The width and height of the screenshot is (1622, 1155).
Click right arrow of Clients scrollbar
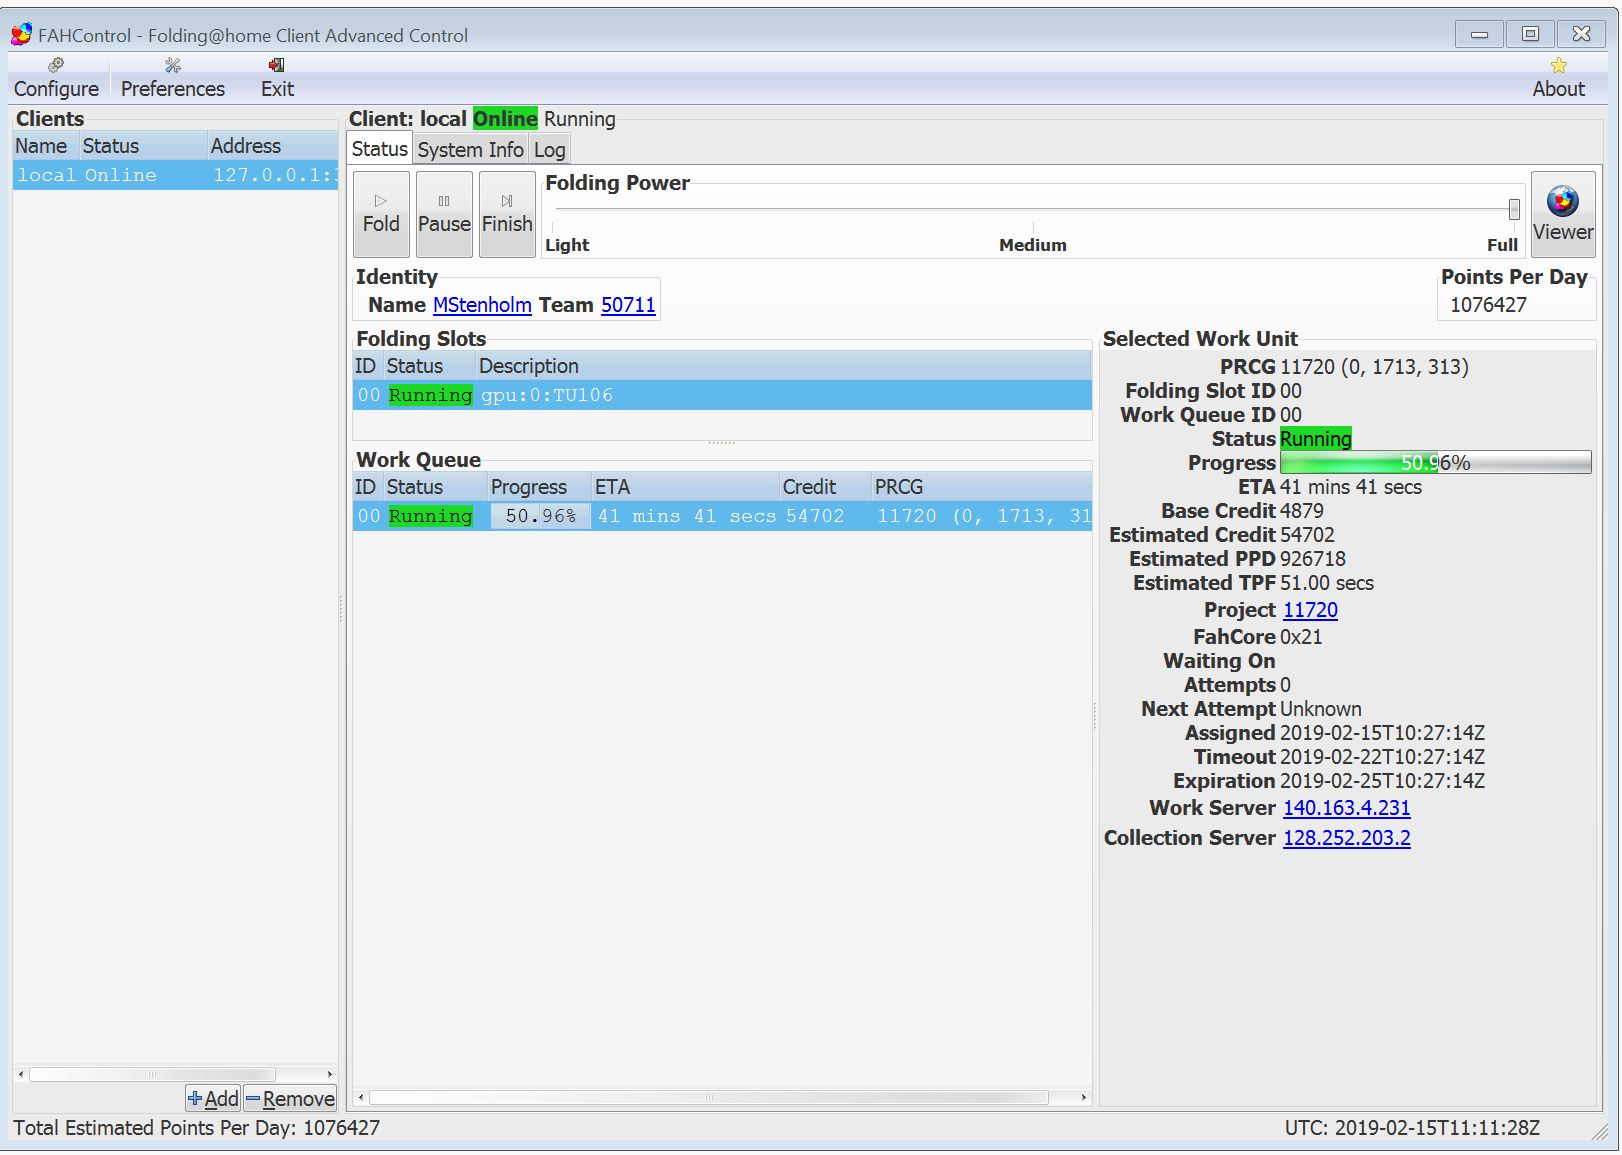point(329,1074)
